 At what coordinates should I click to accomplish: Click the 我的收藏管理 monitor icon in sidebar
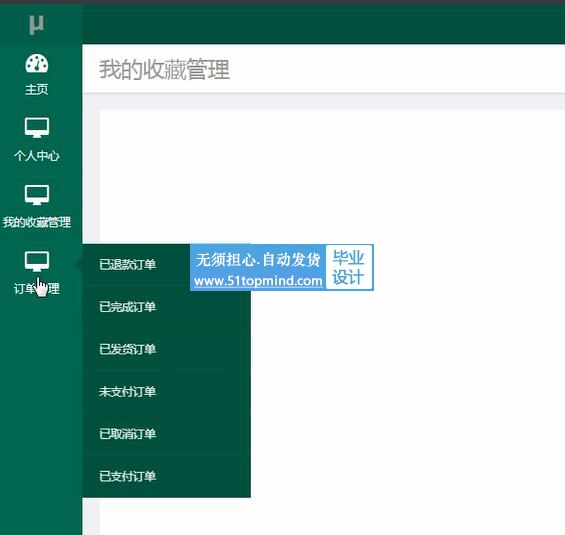click(36, 195)
